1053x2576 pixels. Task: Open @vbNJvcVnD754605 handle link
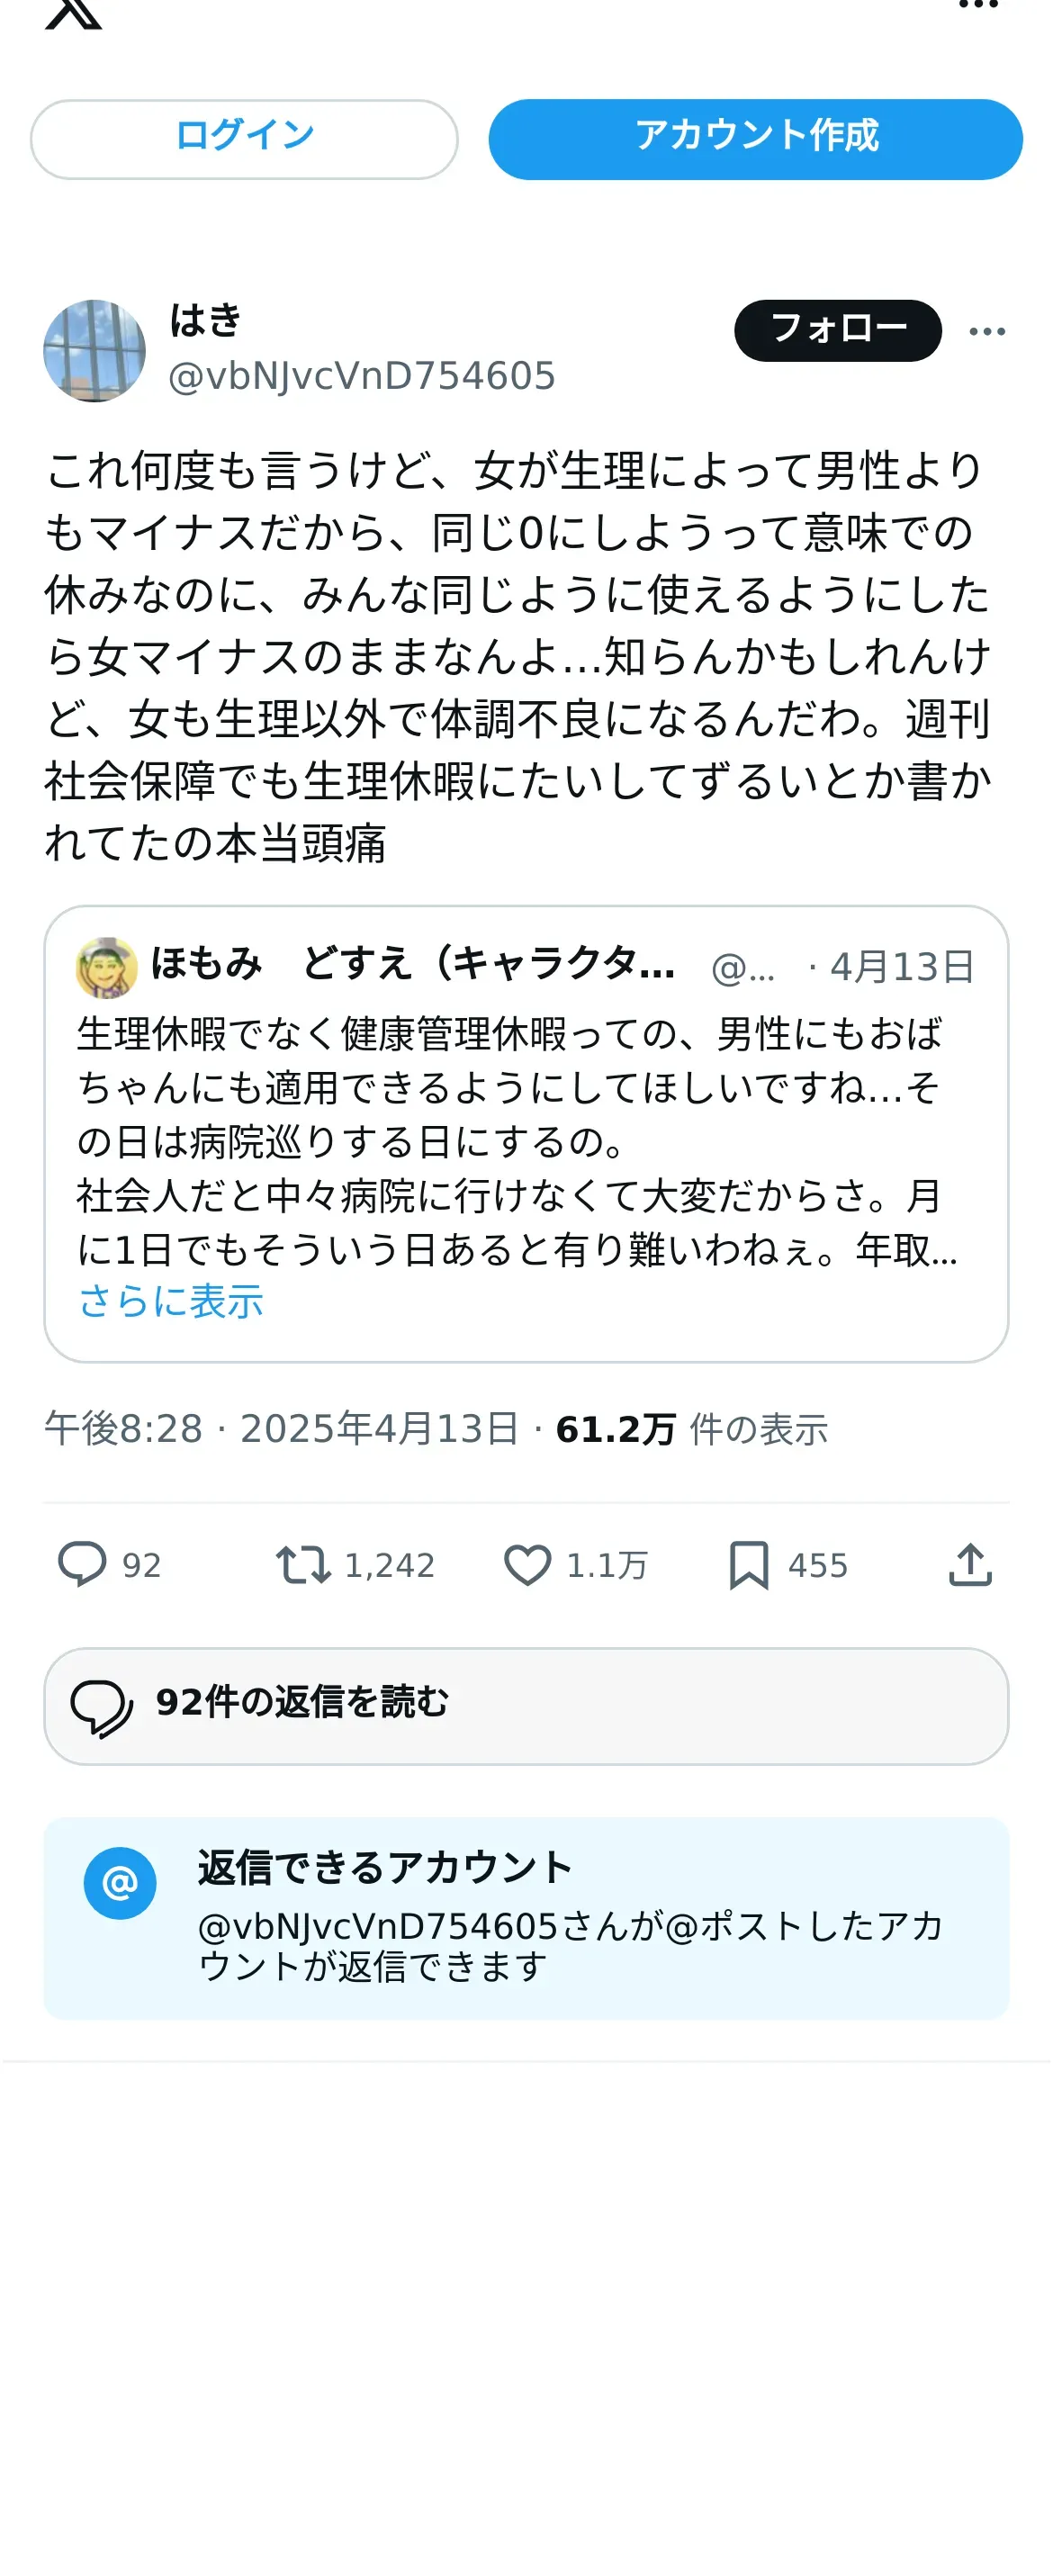point(362,376)
